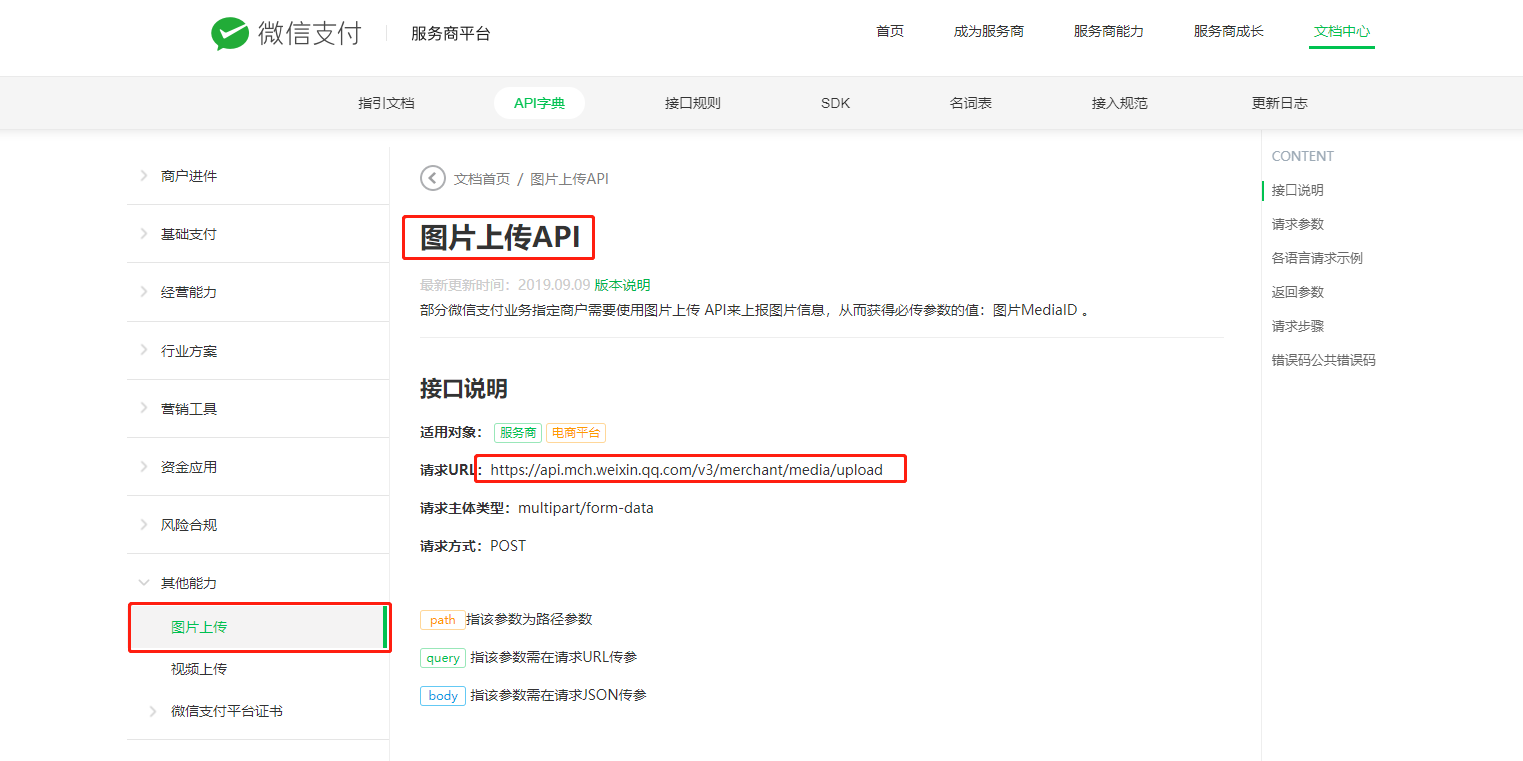Jump to 请求步骤 in CONTENT
Image resolution: width=1523 pixels, height=761 pixels.
1298,326
